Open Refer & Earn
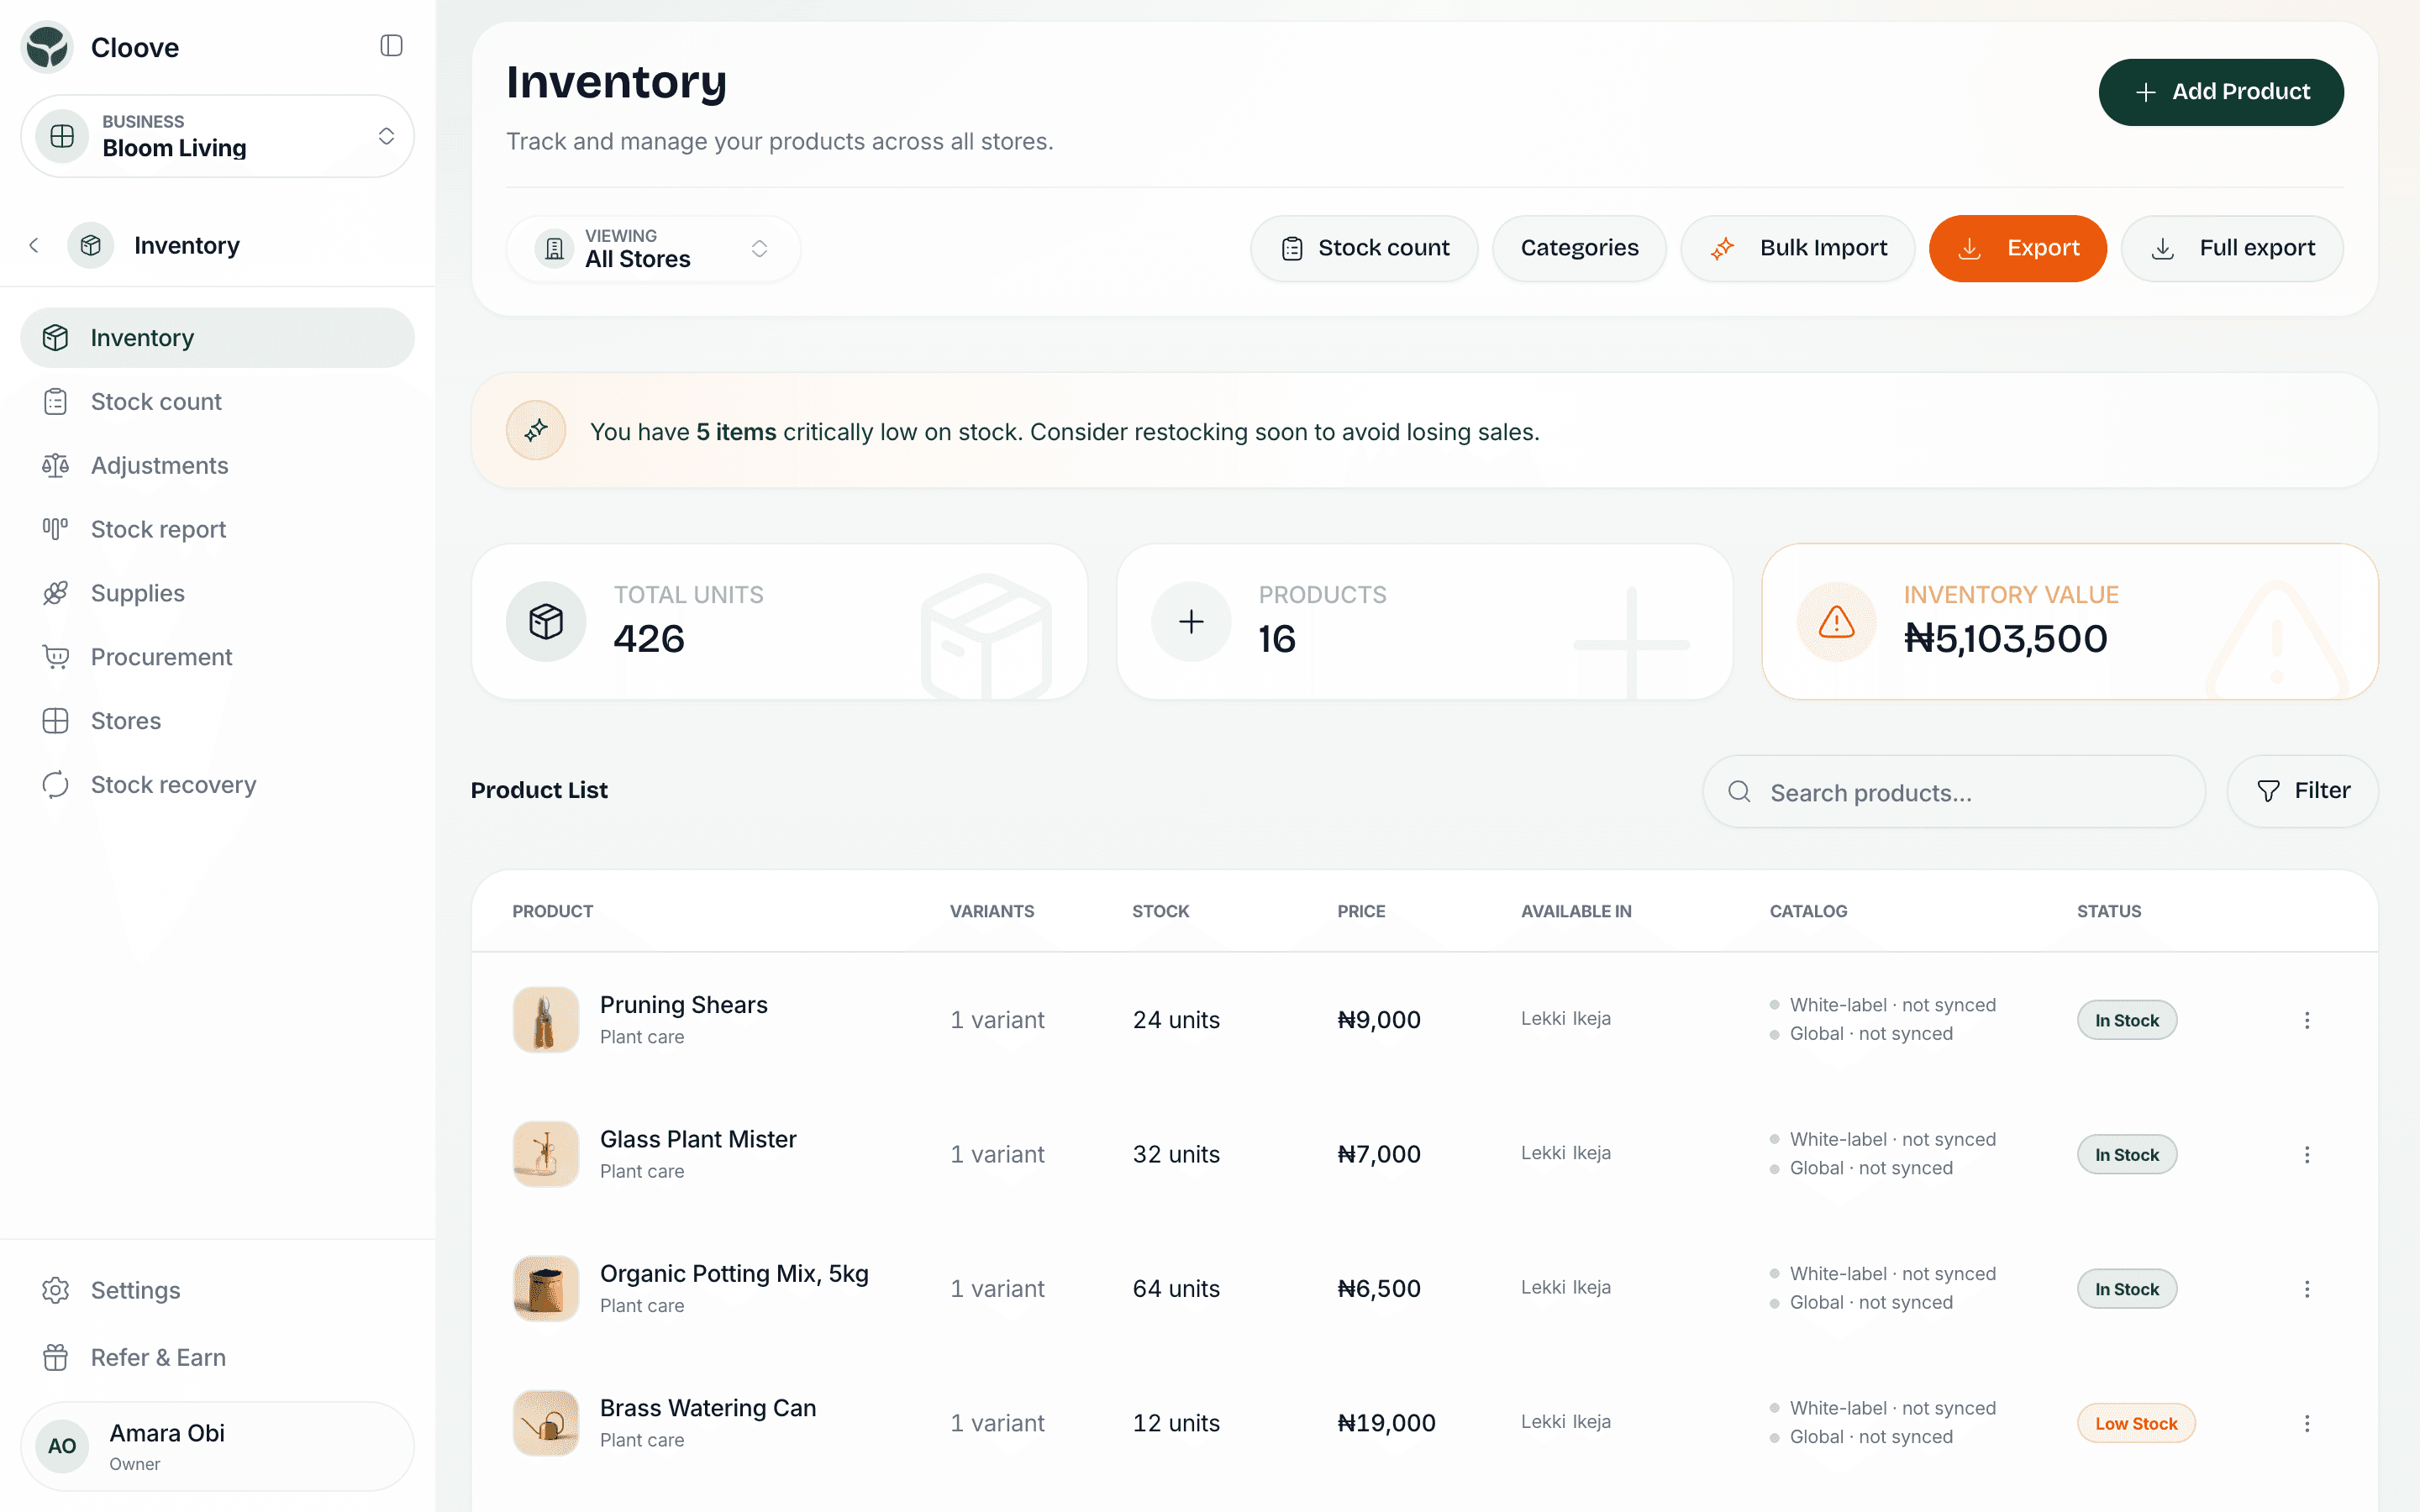 click(217, 1357)
